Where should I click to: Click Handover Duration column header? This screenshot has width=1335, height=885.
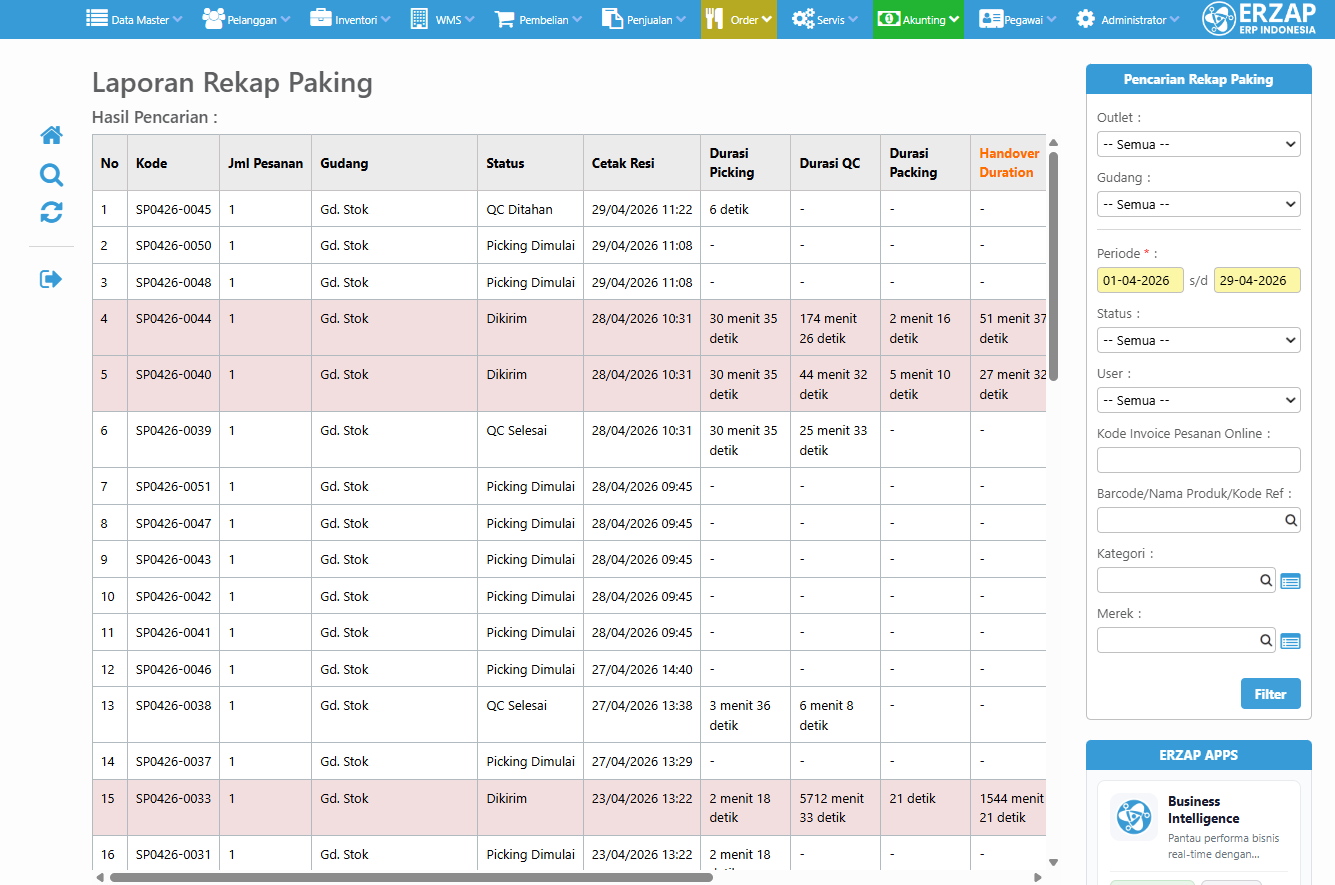(x=1009, y=163)
